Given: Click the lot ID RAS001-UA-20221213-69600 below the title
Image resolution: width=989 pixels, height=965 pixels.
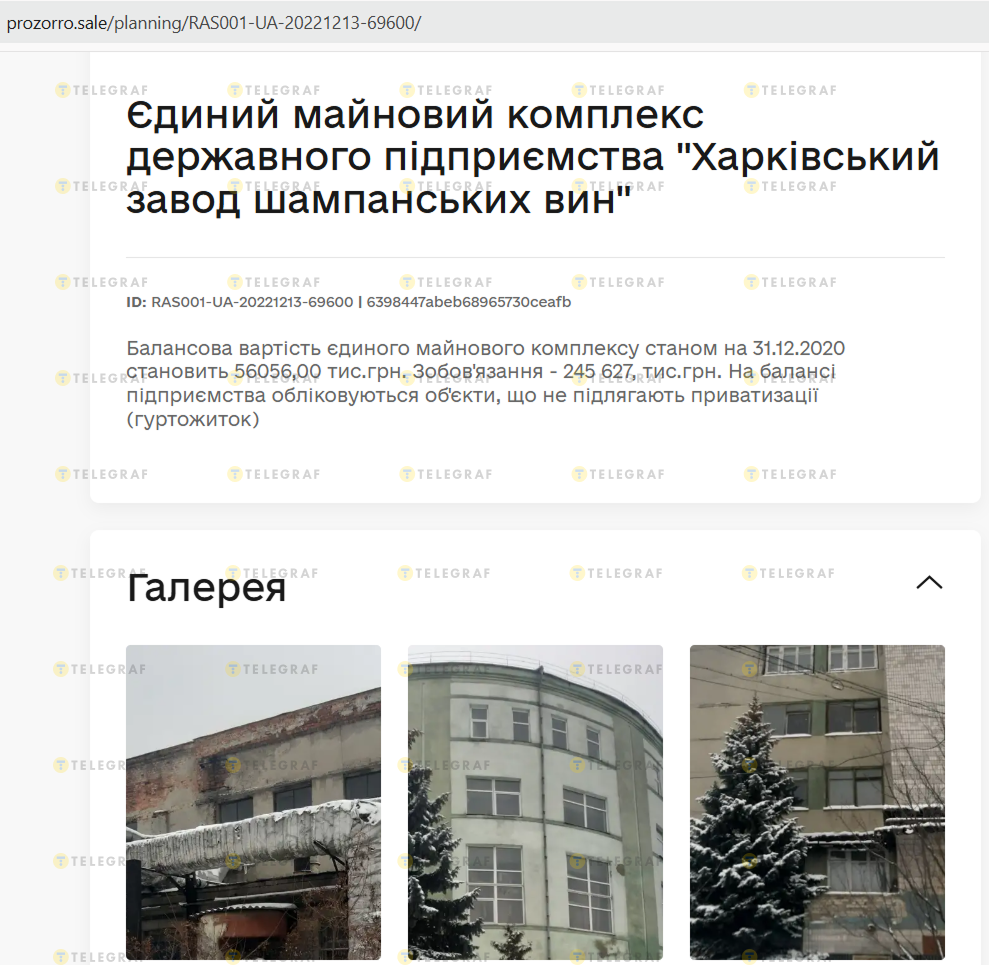Looking at the screenshot, I should [x=252, y=302].
